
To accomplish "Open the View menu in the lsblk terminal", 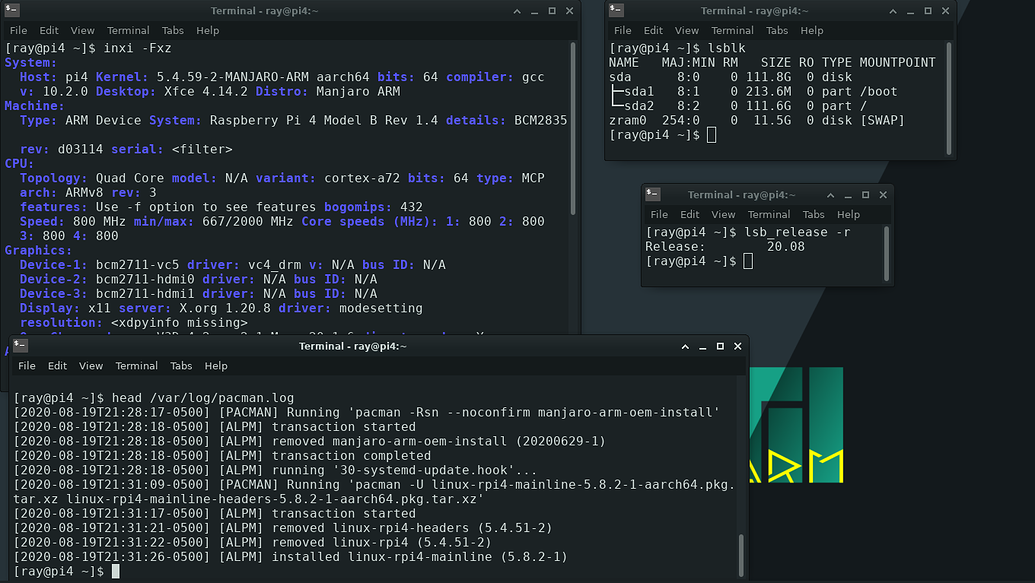I will (x=687, y=30).
